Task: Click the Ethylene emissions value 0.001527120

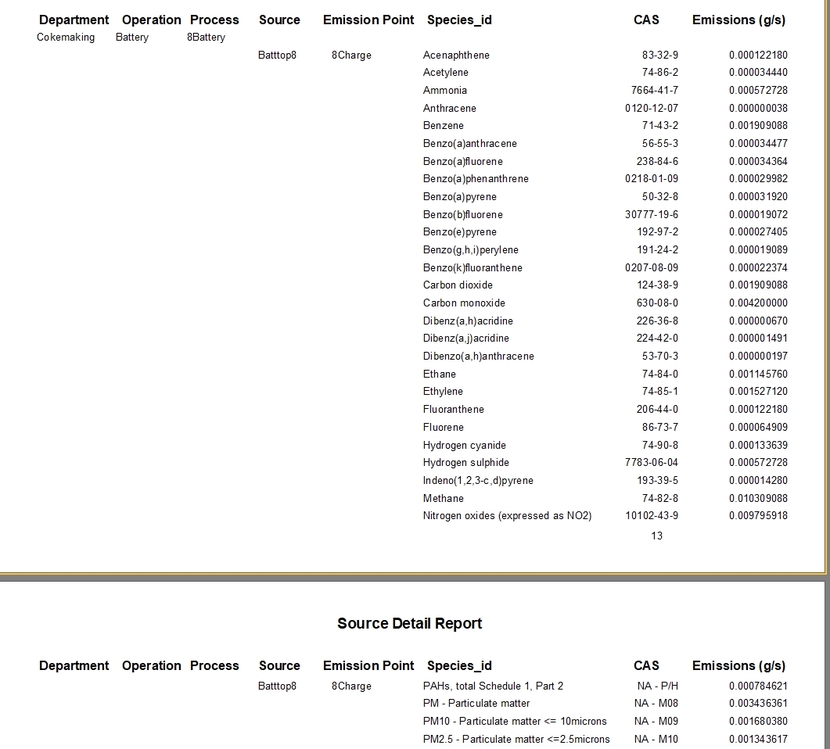Action: (757, 392)
